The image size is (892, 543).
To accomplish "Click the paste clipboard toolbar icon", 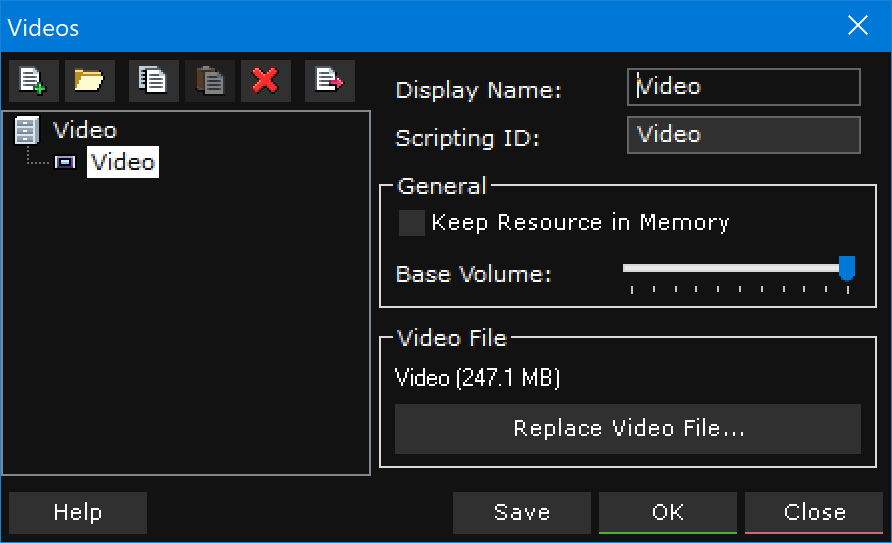I will point(210,80).
